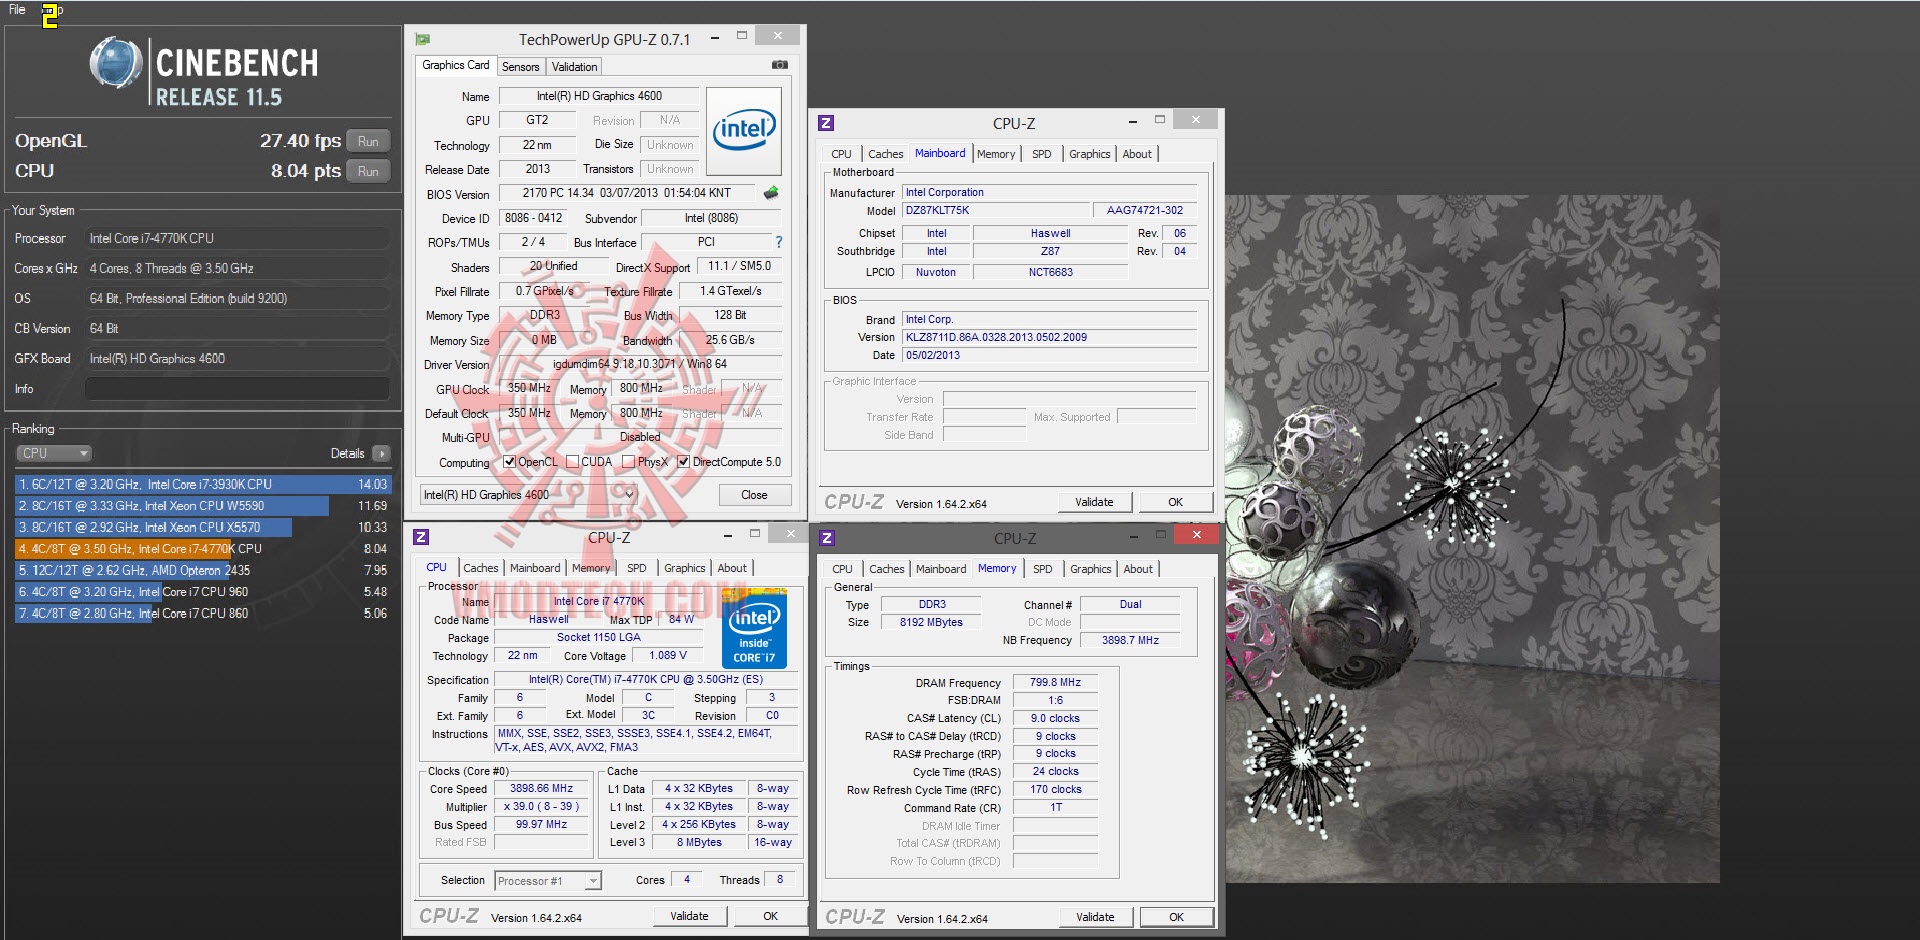The height and width of the screenshot is (940, 1920).
Task: Open Caches tab in CPU-Z CPU window
Action: [480, 568]
